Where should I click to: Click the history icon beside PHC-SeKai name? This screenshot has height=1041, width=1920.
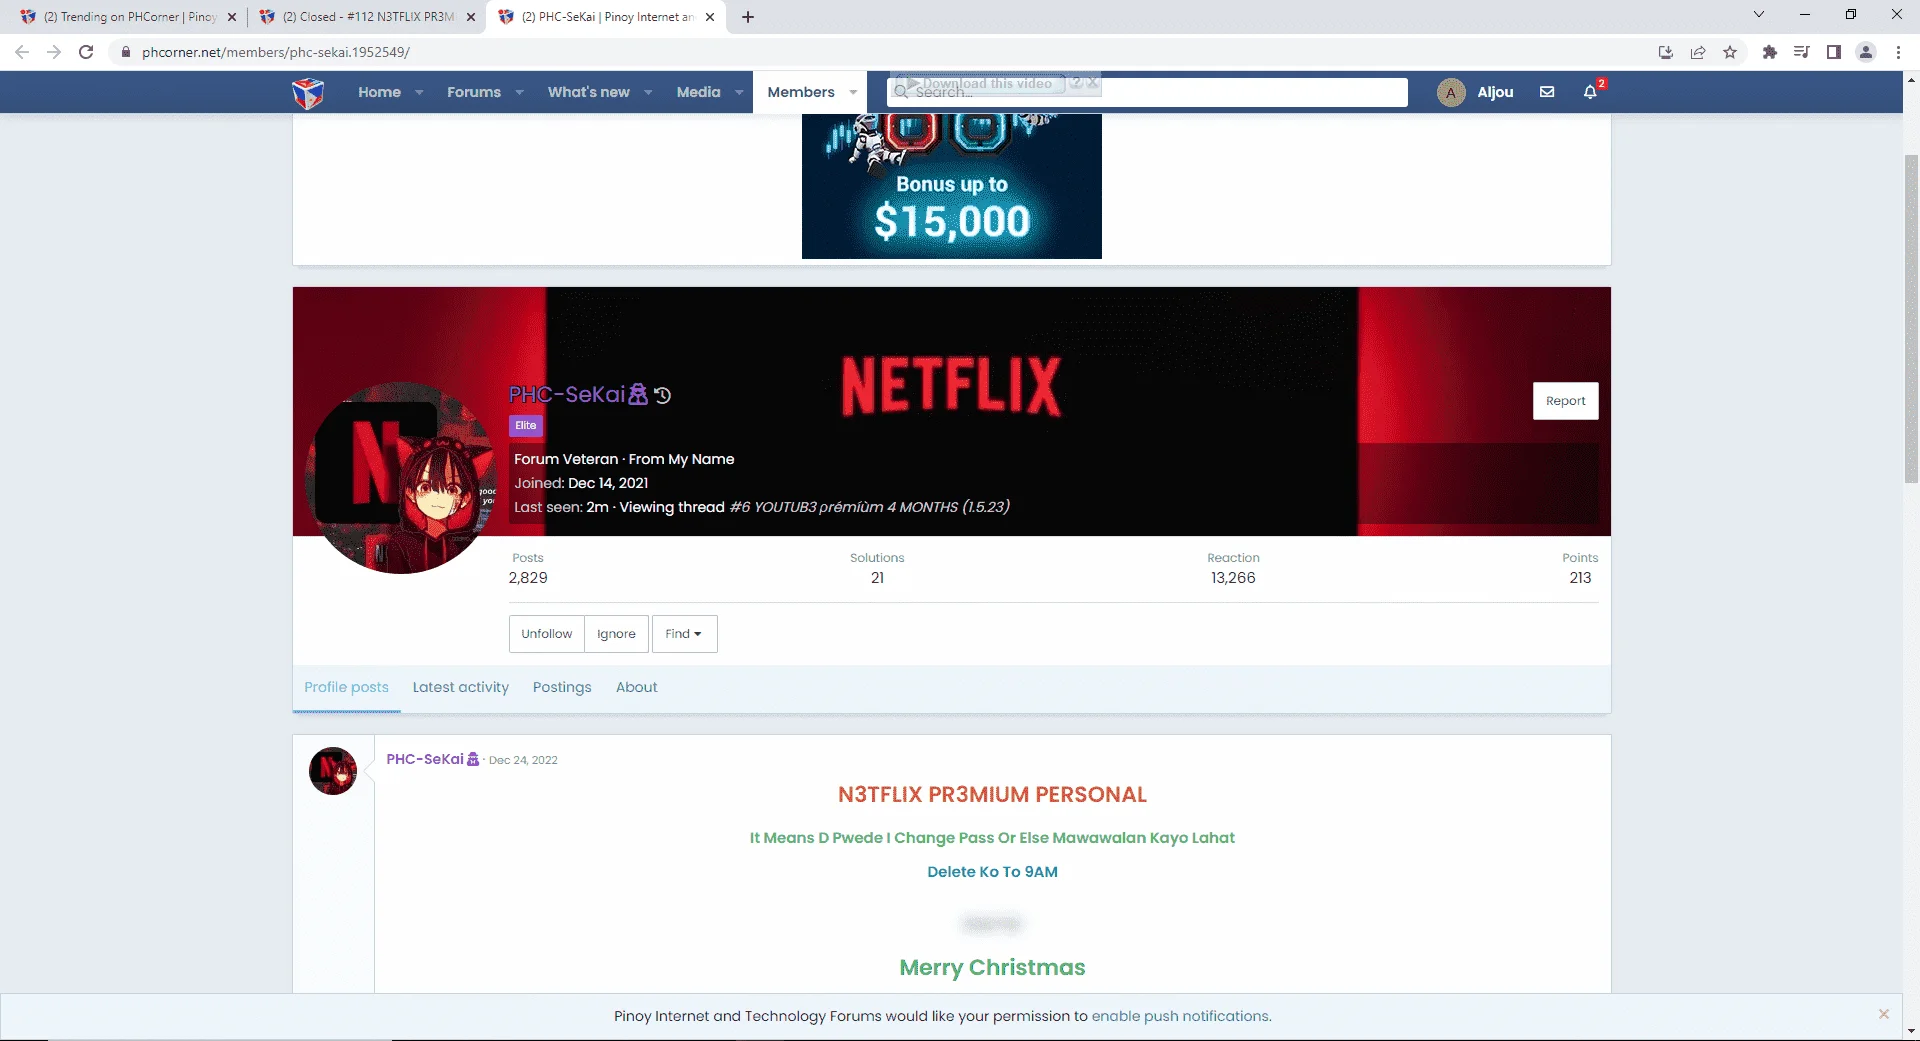[x=662, y=395]
